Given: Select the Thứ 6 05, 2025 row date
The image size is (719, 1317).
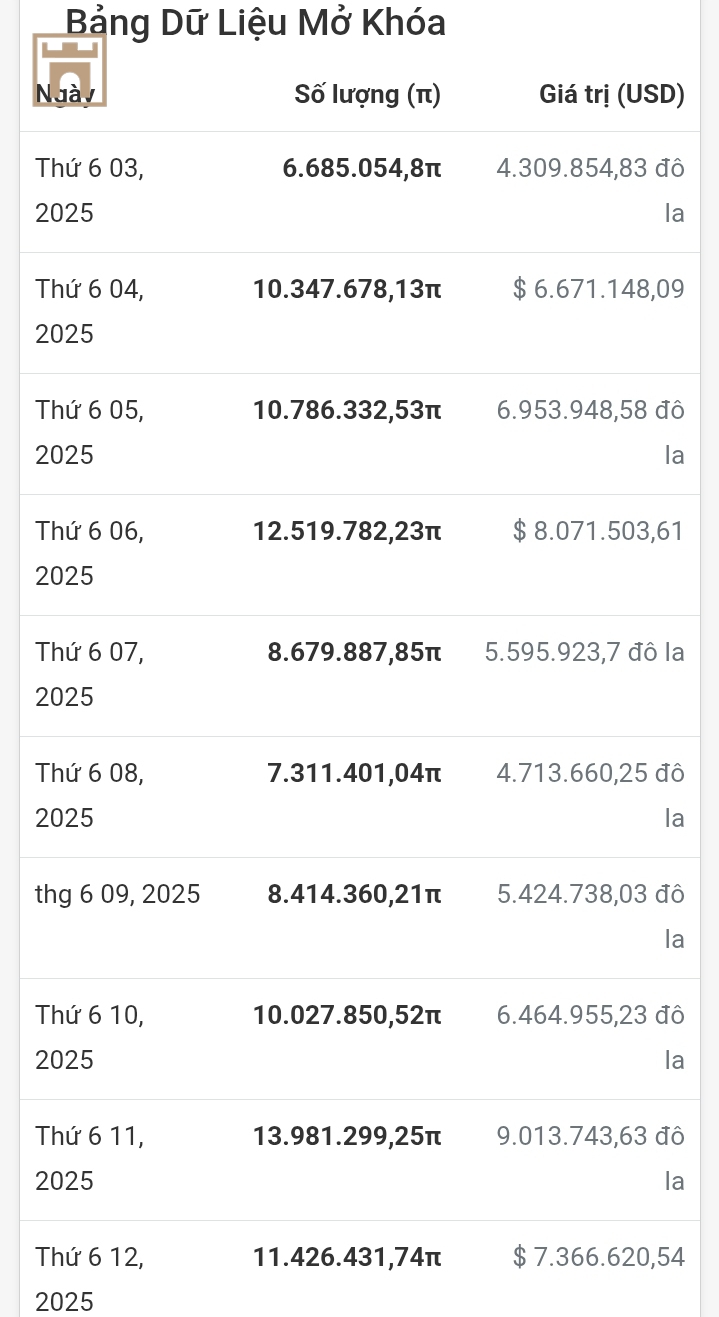Looking at the screenshot, I should click(90, 432).
